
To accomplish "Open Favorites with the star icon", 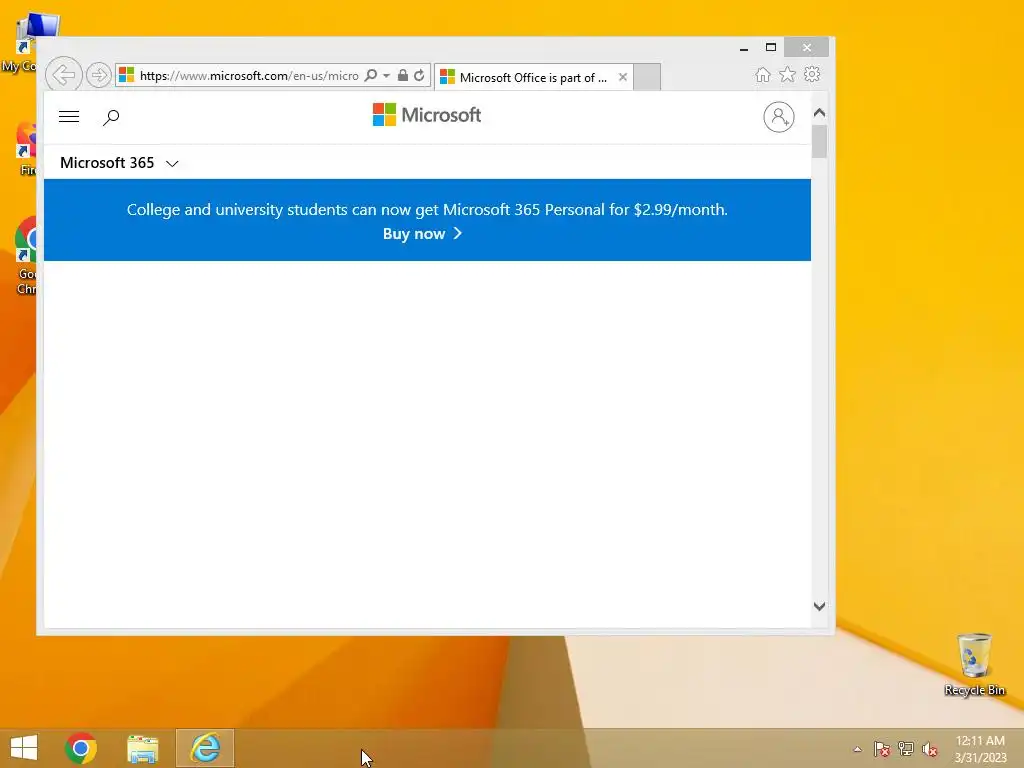I will [x=787, y=75].
